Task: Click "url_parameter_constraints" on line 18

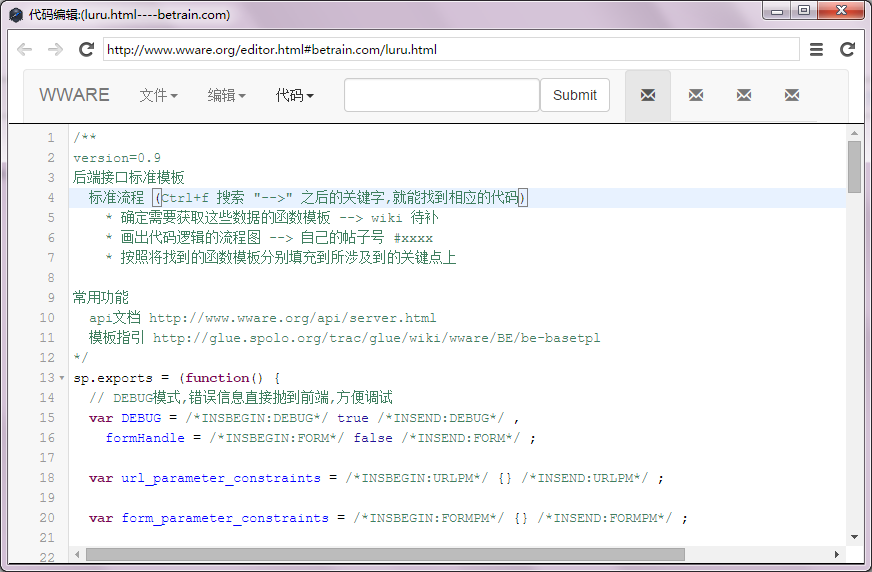Action: point(221,478)
